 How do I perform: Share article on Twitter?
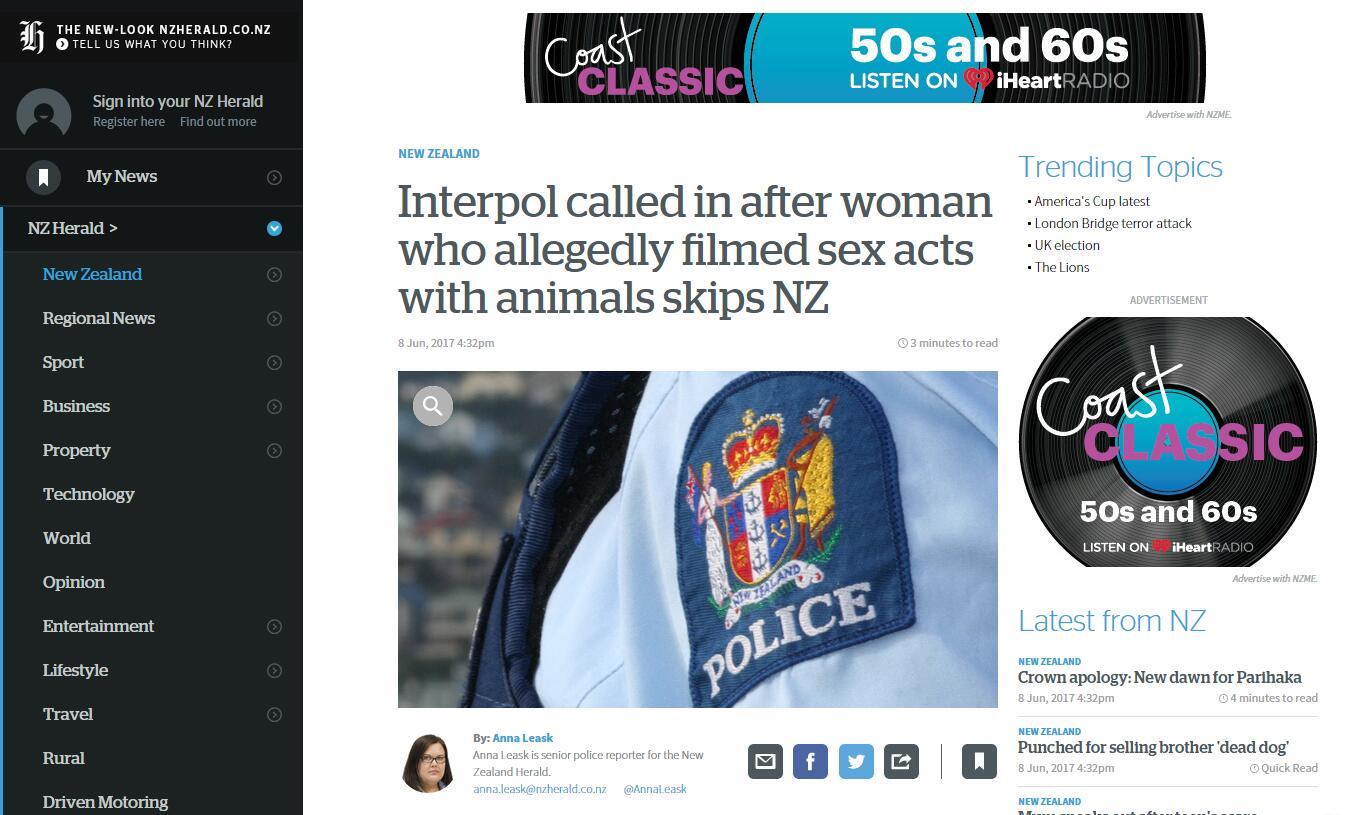(x=856, y=761)
